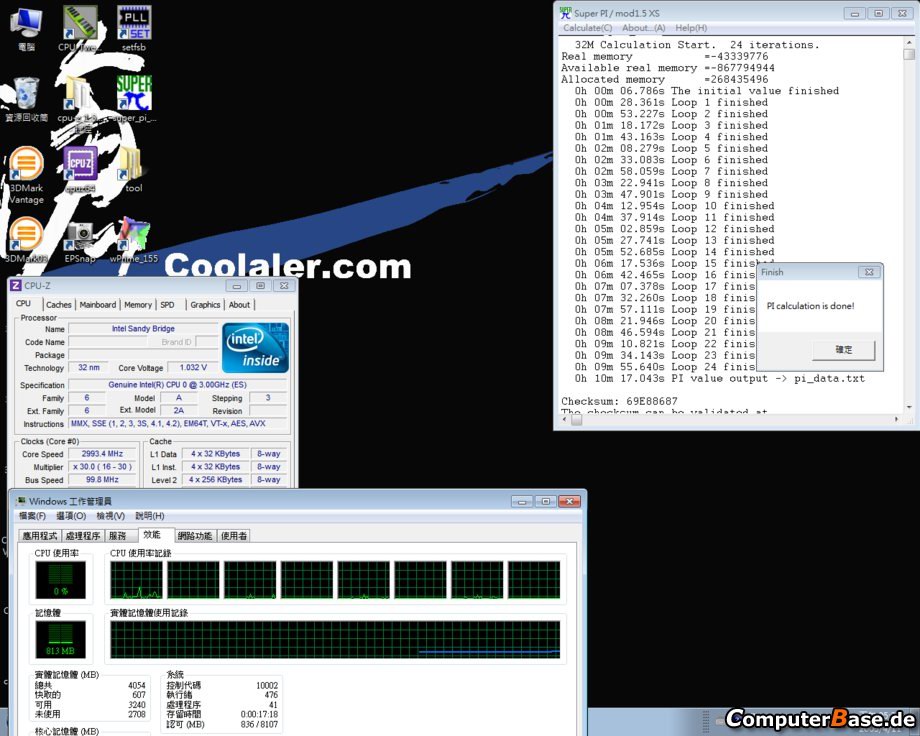The width and height of the screenshot is (920, 736).
Task: Switch to the Mainboard tab in CPU-Z
Action: point(98,305)
